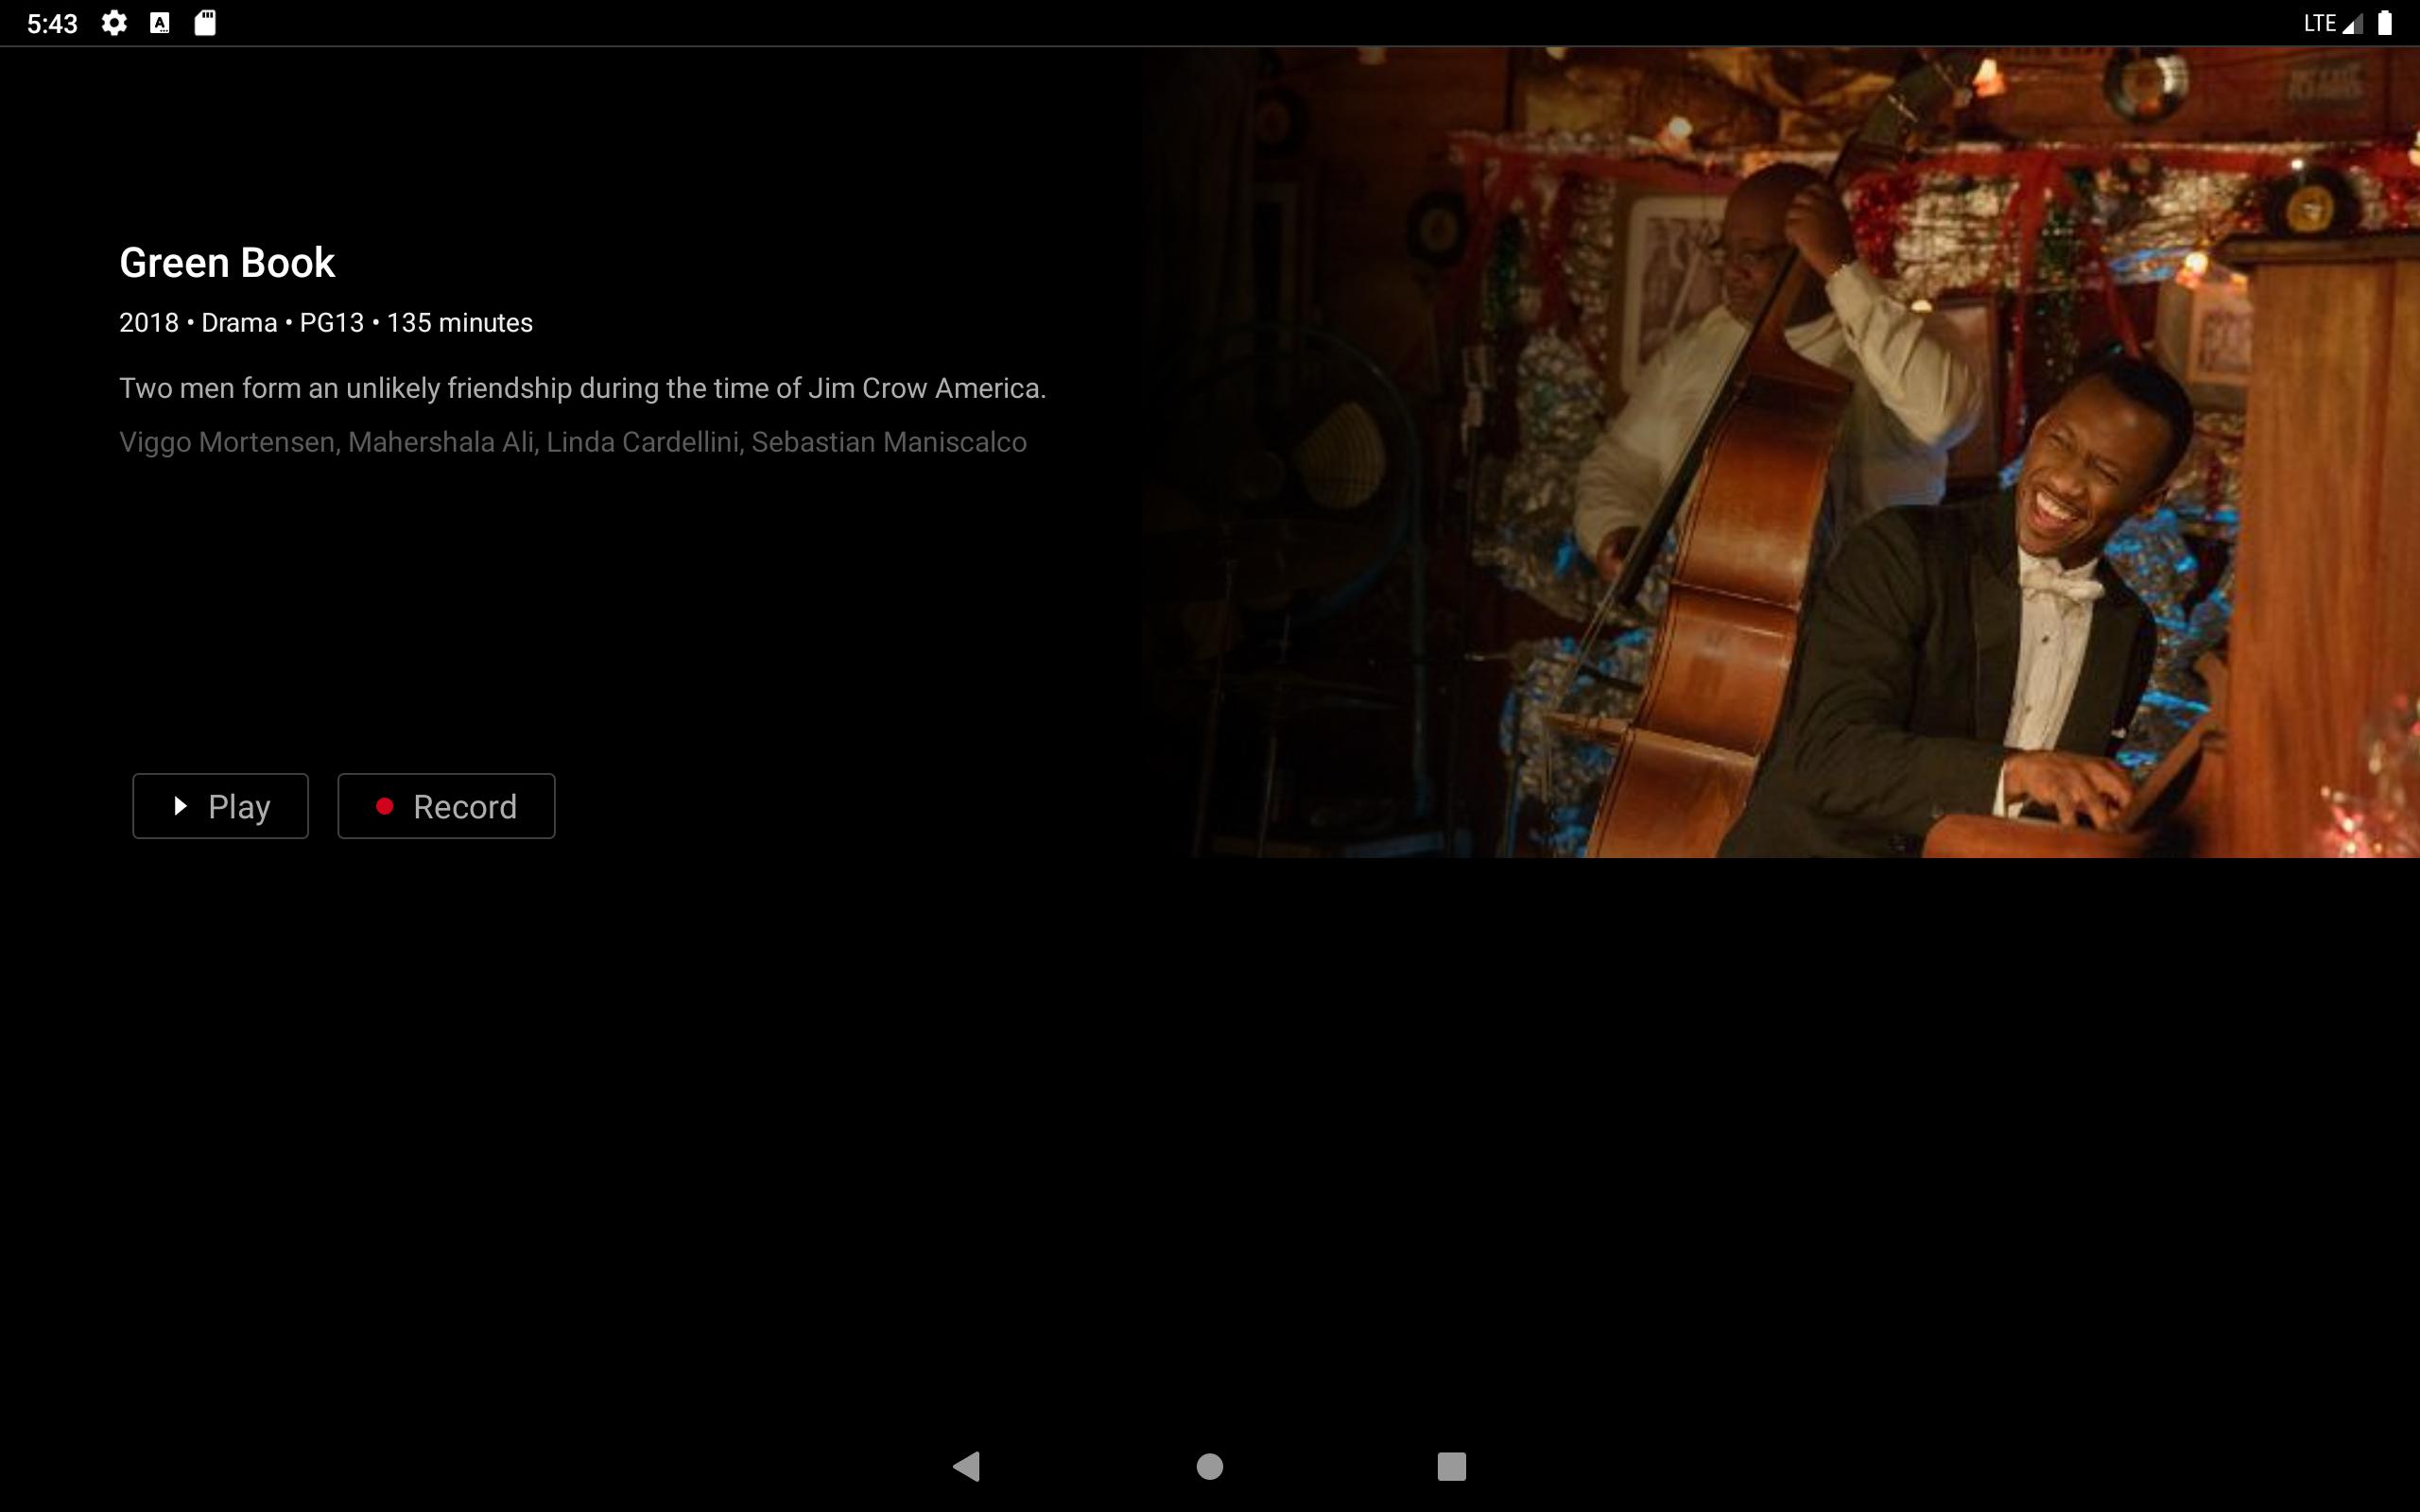Open recent apps square button

(1452, 1466)
